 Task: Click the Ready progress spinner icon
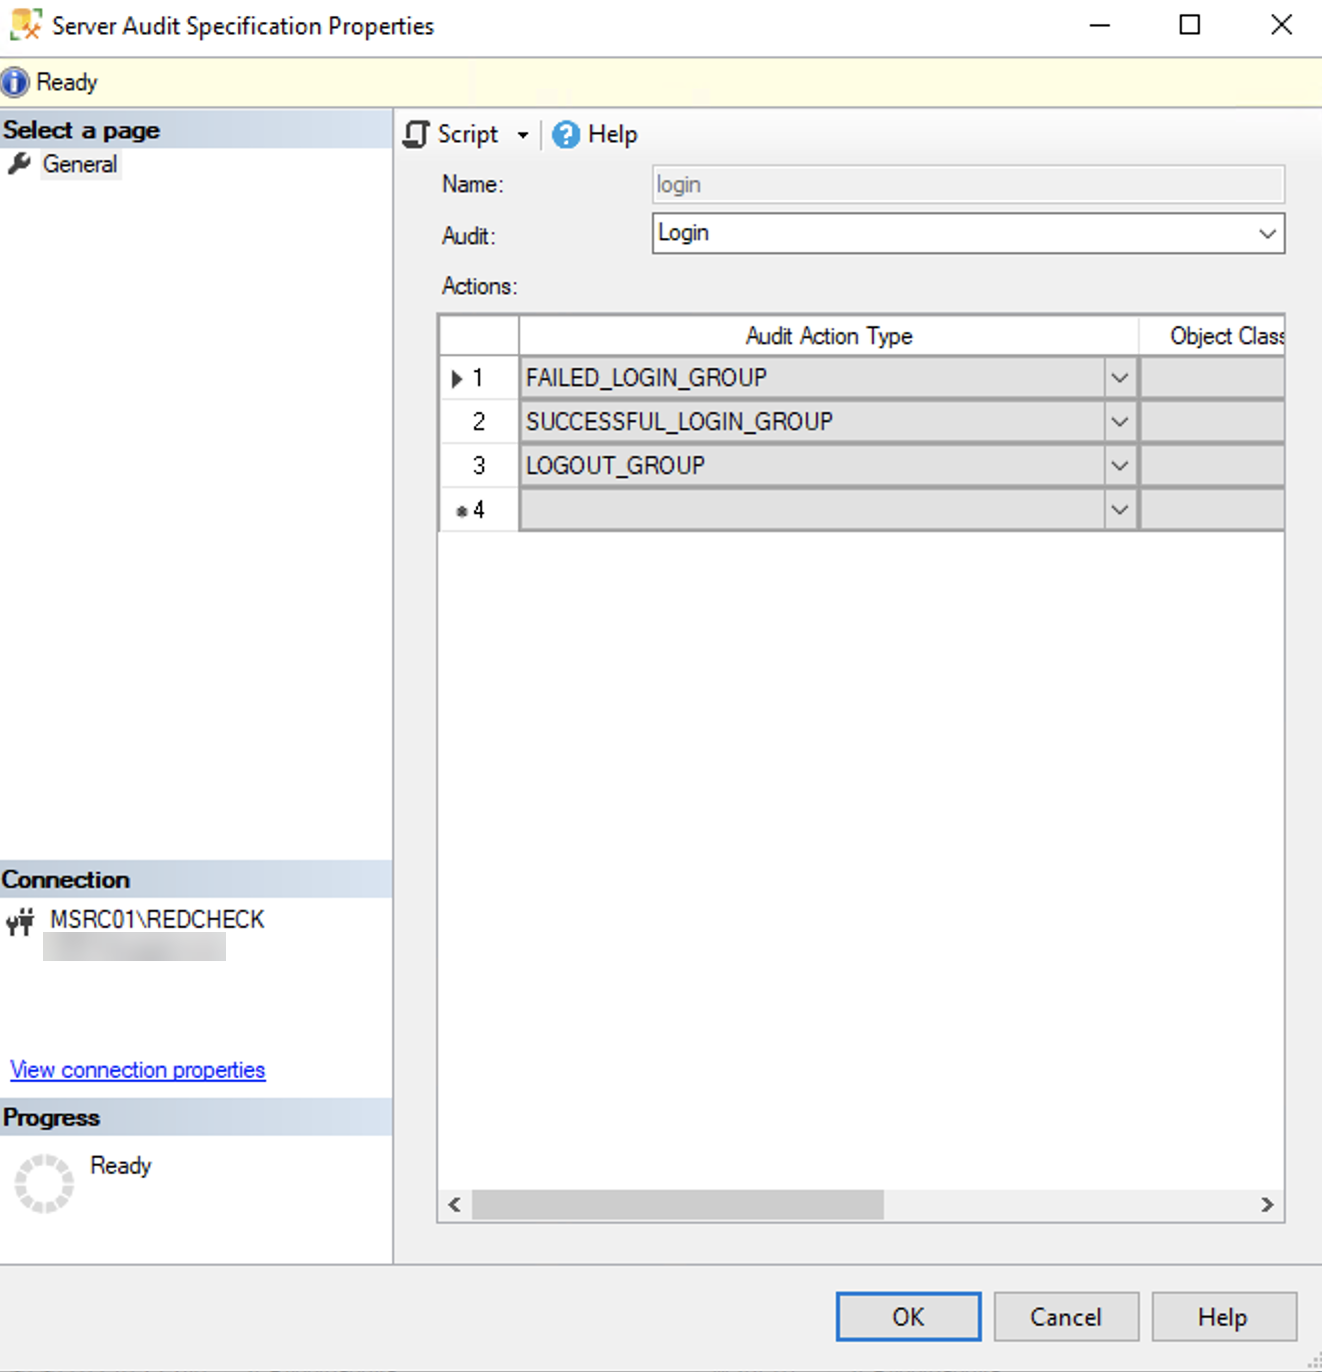44,1181
